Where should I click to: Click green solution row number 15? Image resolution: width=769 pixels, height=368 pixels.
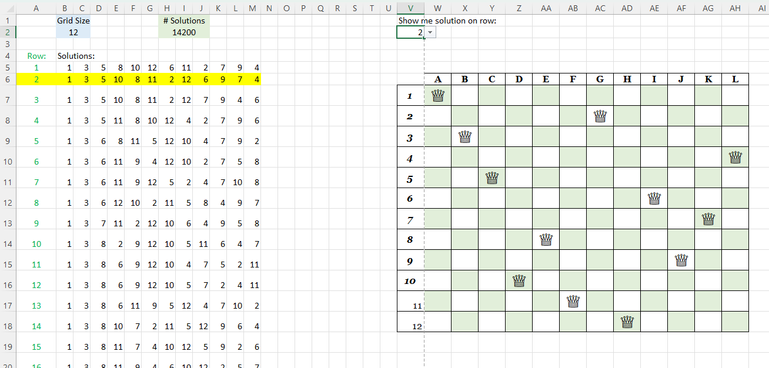point(36,347)
